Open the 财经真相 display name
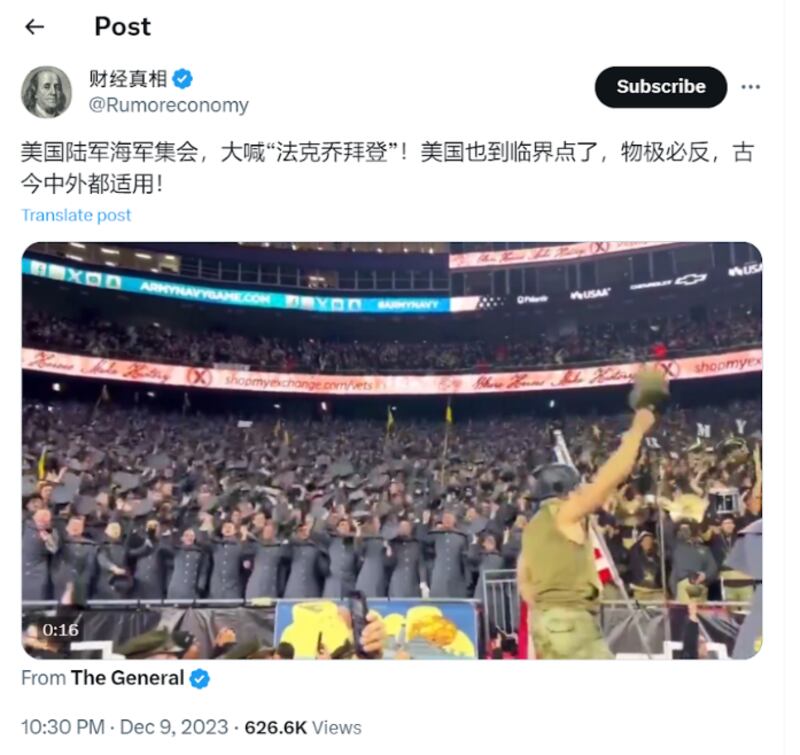Viewport: 800px width, 755px height. (x=128, y=79)
